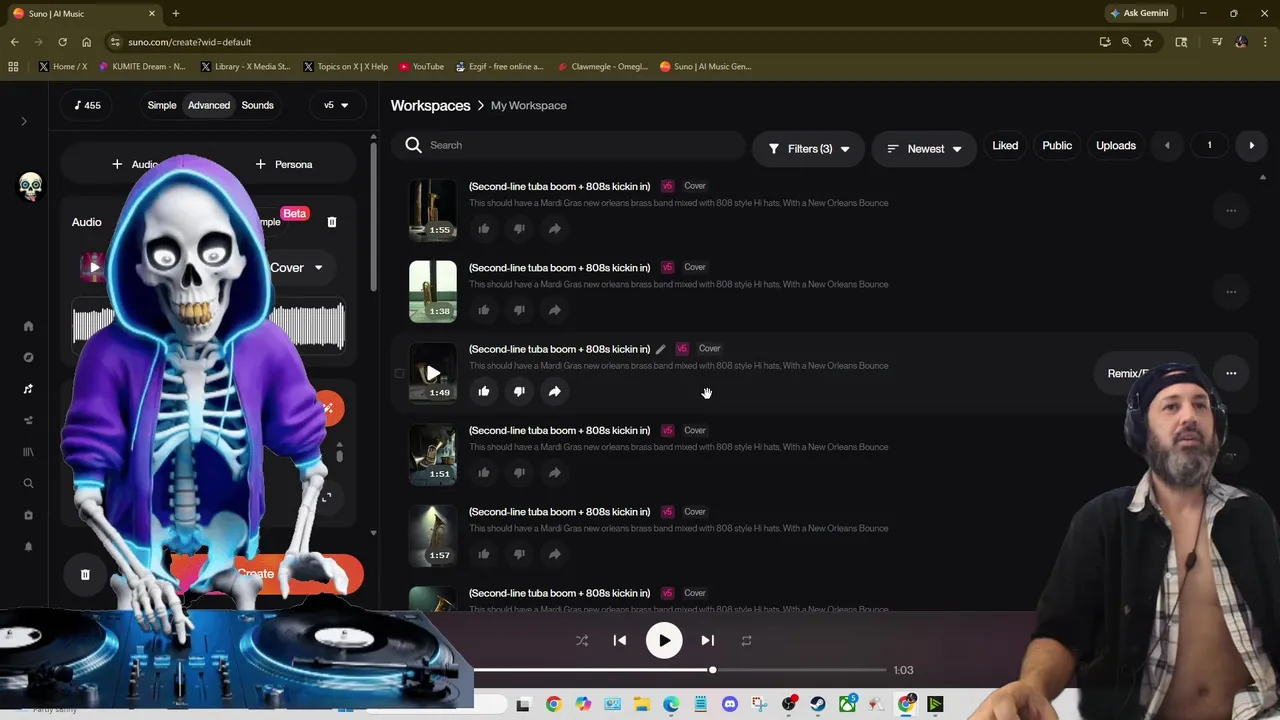Seek using the playback progress slider handle
Screen dimensions: 1280x720
tap(712, 670)
